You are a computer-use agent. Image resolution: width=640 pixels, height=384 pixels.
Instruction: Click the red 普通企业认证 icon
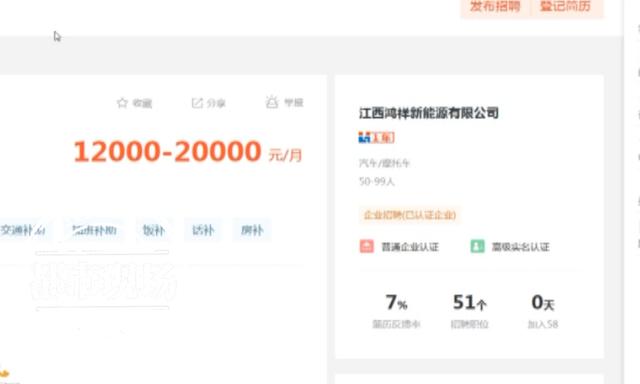(367, 246)
